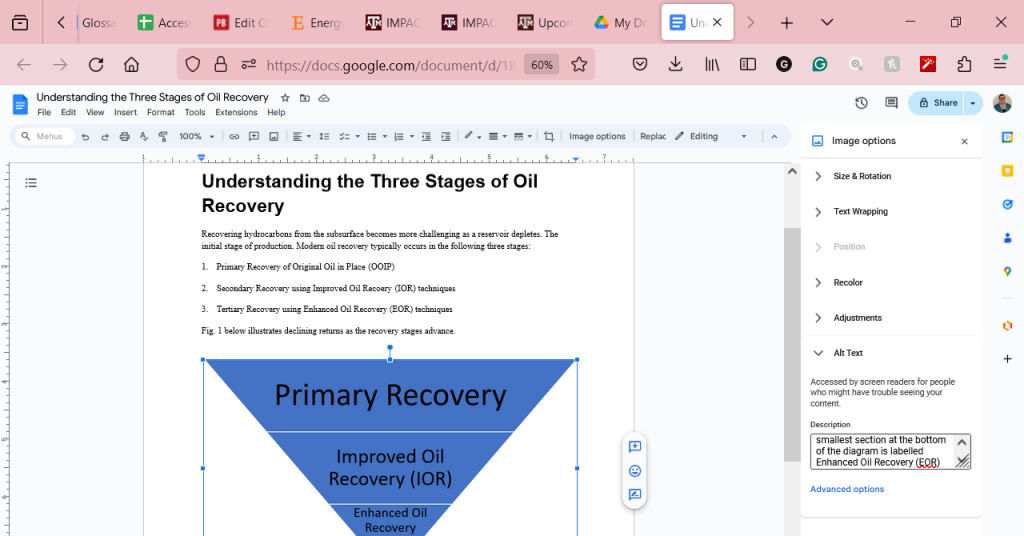Viewport: 1024px width, 536px height.
Task: Bookmark this page with star
Action: click(x=579, y=65)
